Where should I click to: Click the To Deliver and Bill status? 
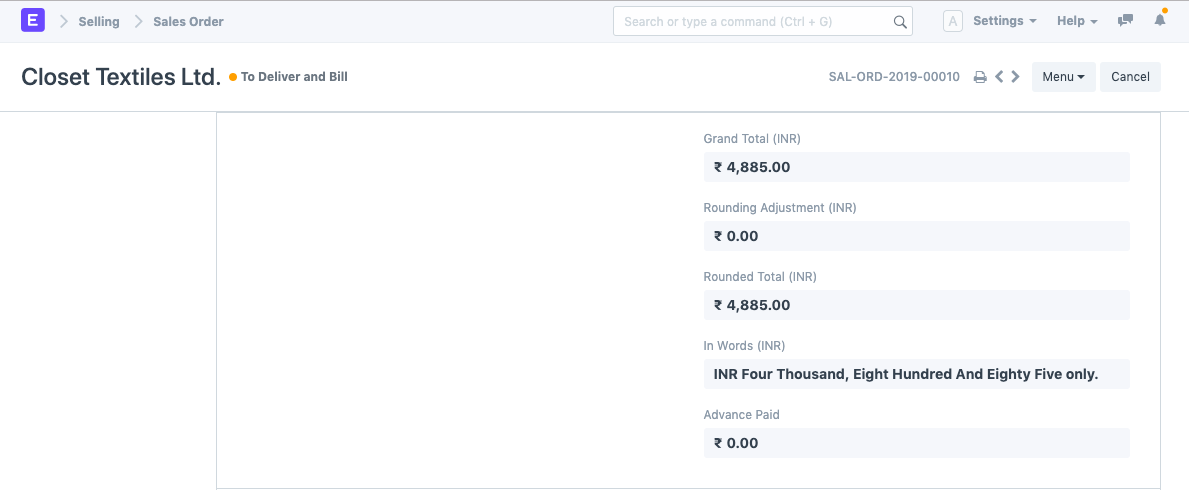click(294, 77)
